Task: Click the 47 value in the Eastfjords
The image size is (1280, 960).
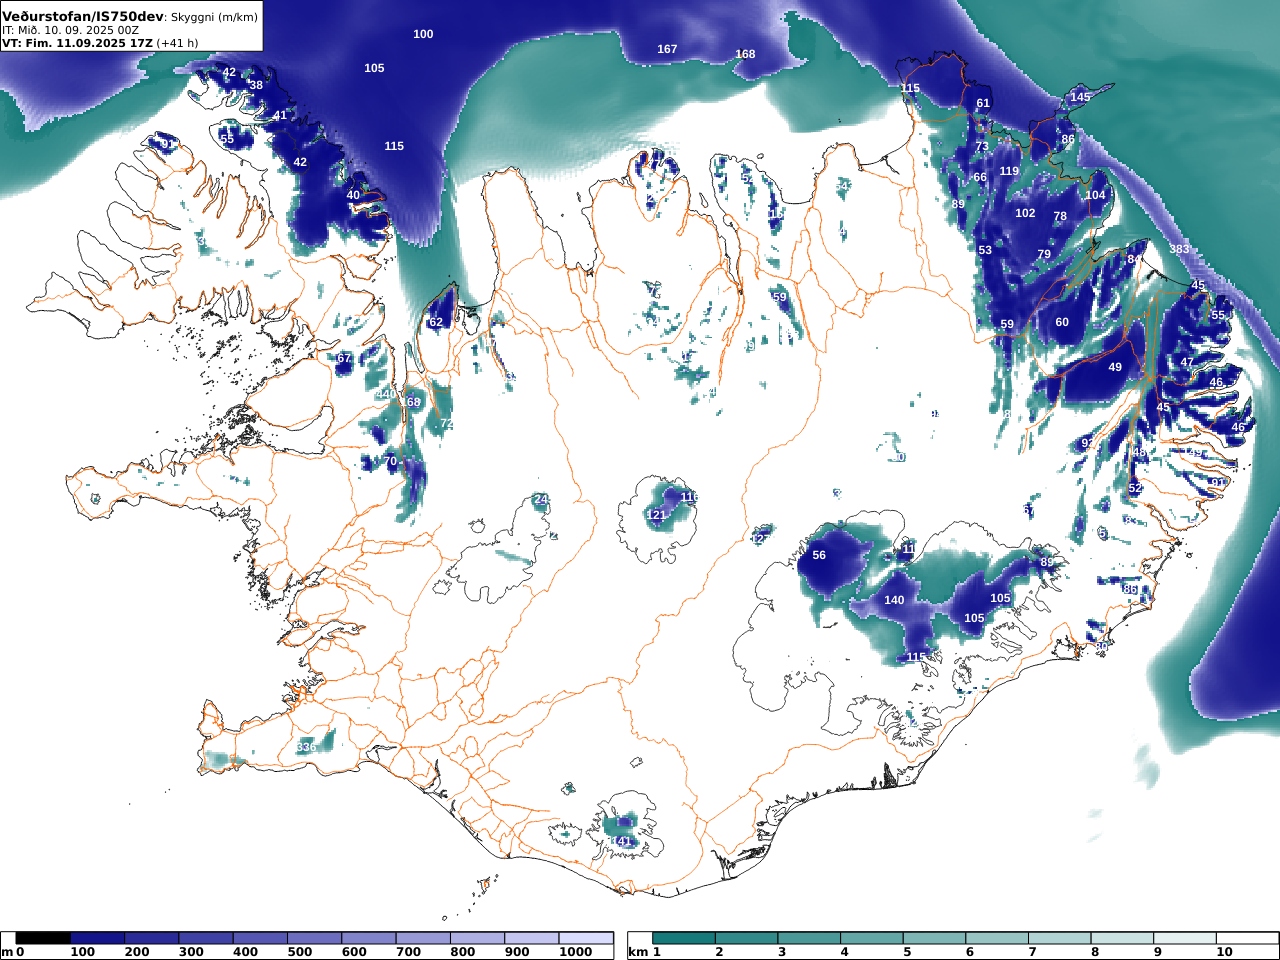Action: pyautogui.click(x=1187, y=362)
